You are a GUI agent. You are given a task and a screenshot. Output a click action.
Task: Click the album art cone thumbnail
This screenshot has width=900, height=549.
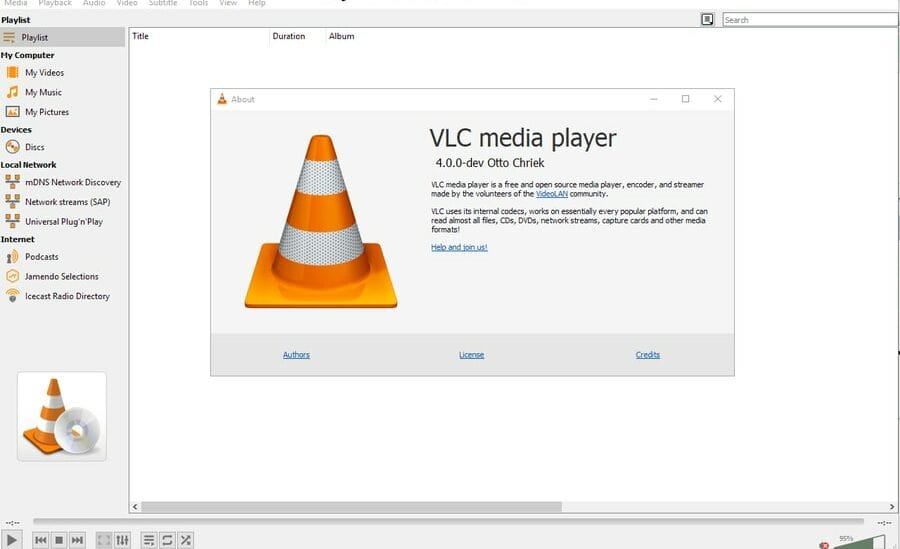click(62, 416)
